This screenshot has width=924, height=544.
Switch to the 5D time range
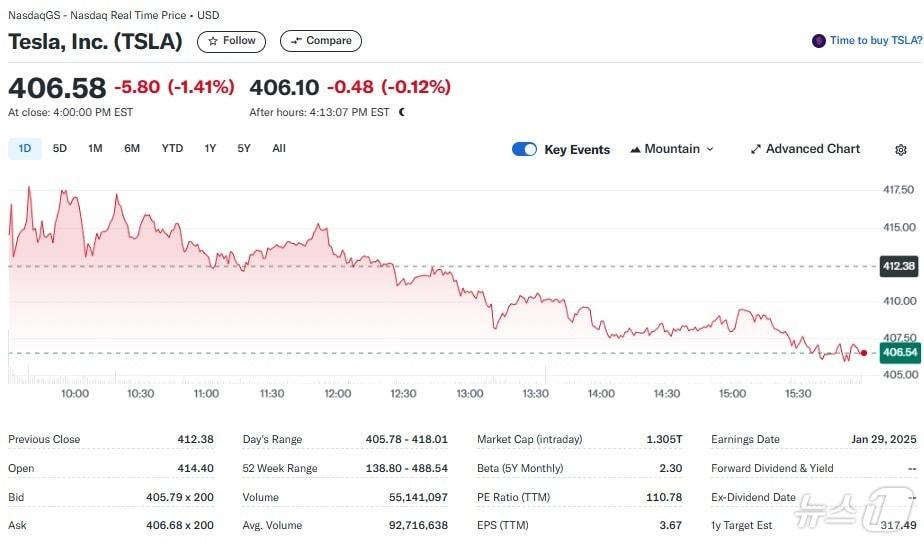pyautogui.click(x=60, y=149)
